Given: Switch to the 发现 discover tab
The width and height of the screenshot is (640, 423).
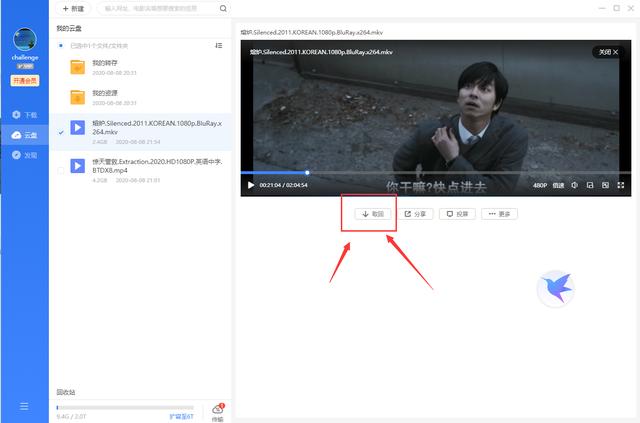Looking at the screenshot, I should 24,155.
